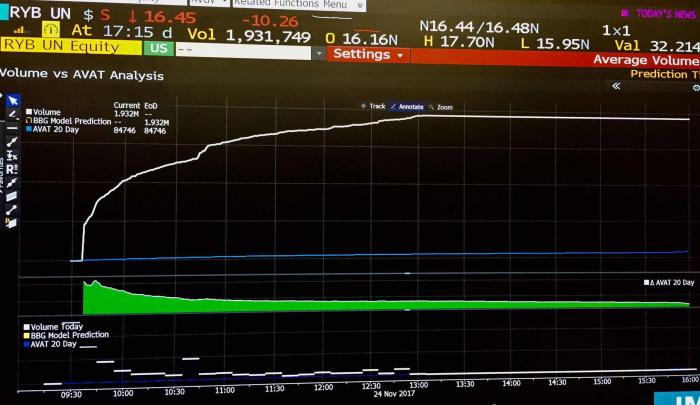Collapse panel with double left chevron
The height and width of the screenshot is (405, 700).
tap(616, 86)
